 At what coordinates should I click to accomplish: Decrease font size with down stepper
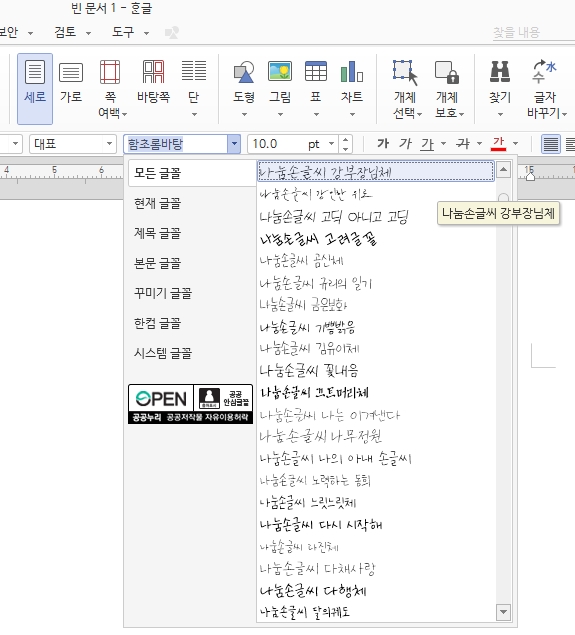345,148
